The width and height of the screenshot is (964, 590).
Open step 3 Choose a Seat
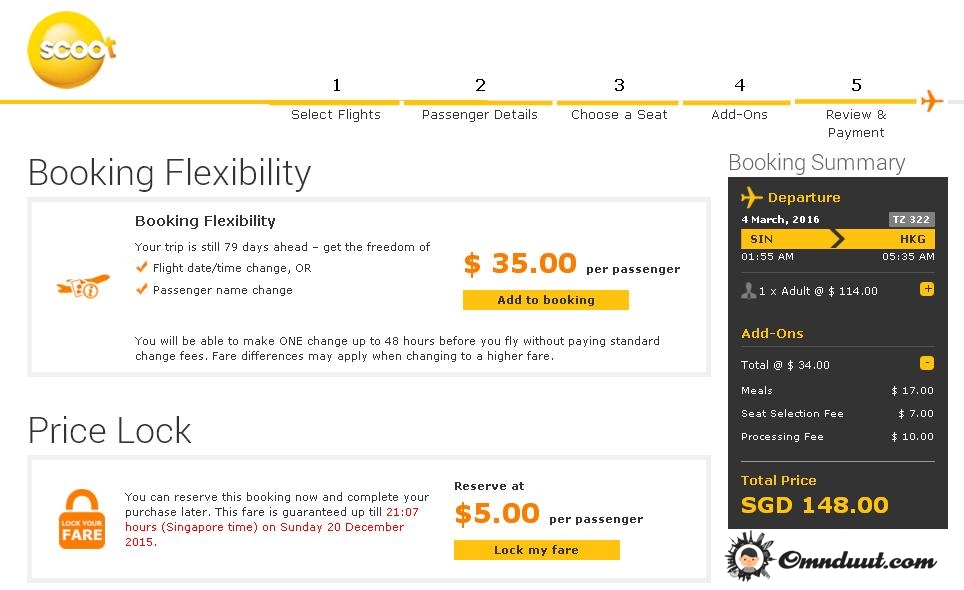tap(619, 114)
